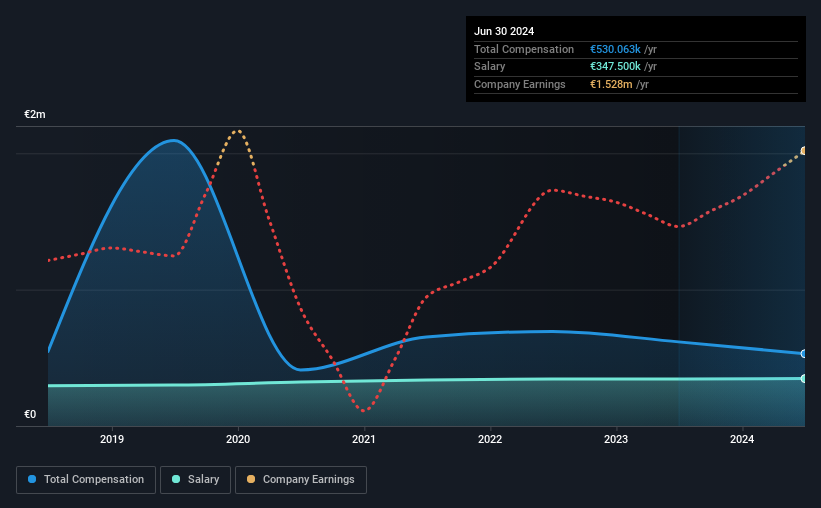Click the blue total compensation endpoint marker
Image resolution: width=821 pixels, height=508 pixels.
803,354
